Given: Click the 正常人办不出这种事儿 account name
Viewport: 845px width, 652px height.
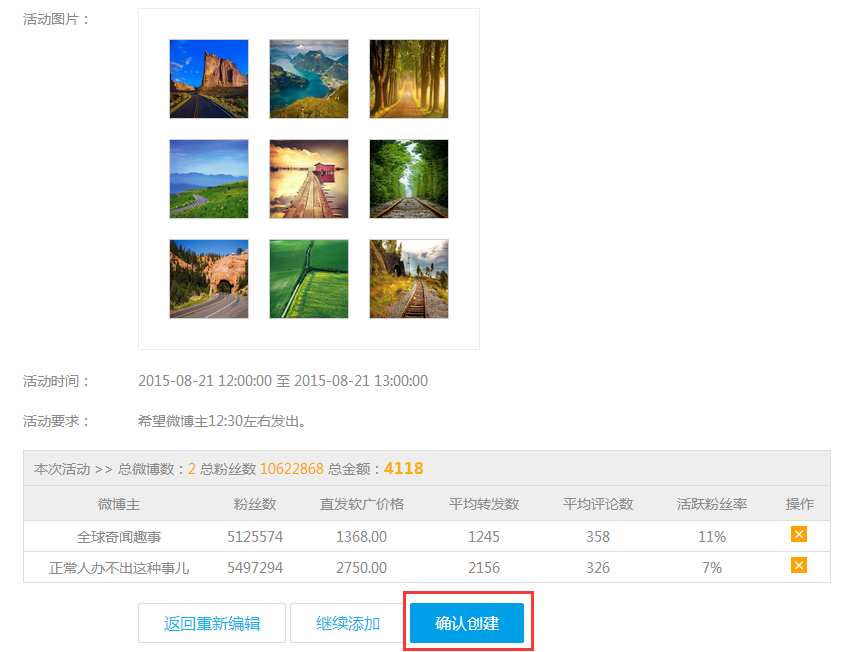Looking at the screenshot, I should click(x=119, y=567).
